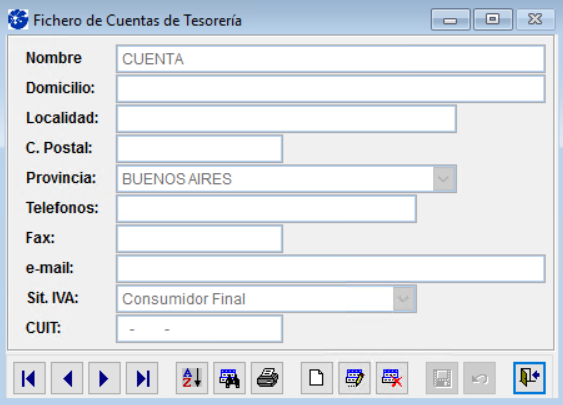563x405 pixels.
Task: Go to the previous record
Action: pyautogui.click(x=67, y=378)
